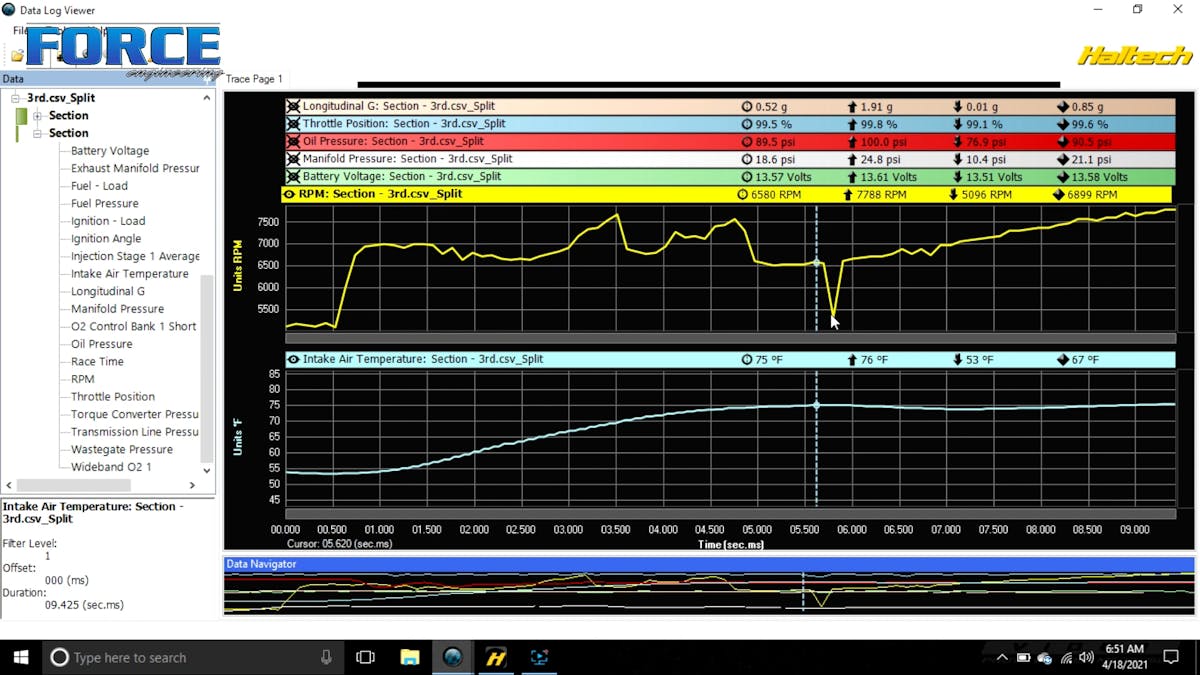1200x675 pixels.
Task: Hide the RPM trace with eye icon
Action: pos(290,194)
